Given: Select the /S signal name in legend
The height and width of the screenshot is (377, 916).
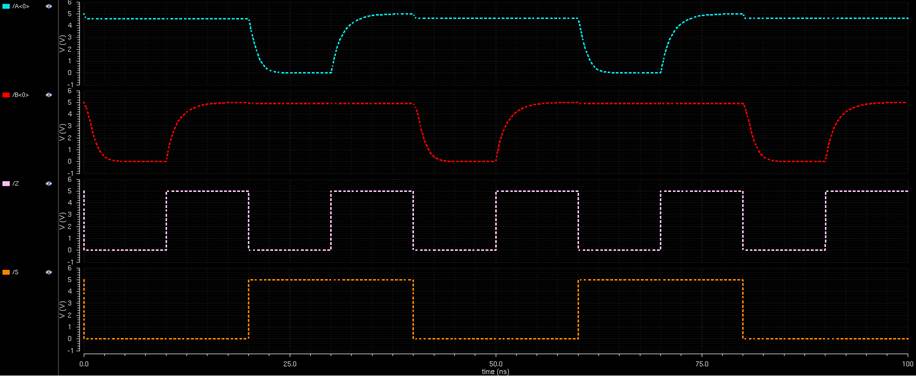Looking at the screenshot, I should point(15,272).
